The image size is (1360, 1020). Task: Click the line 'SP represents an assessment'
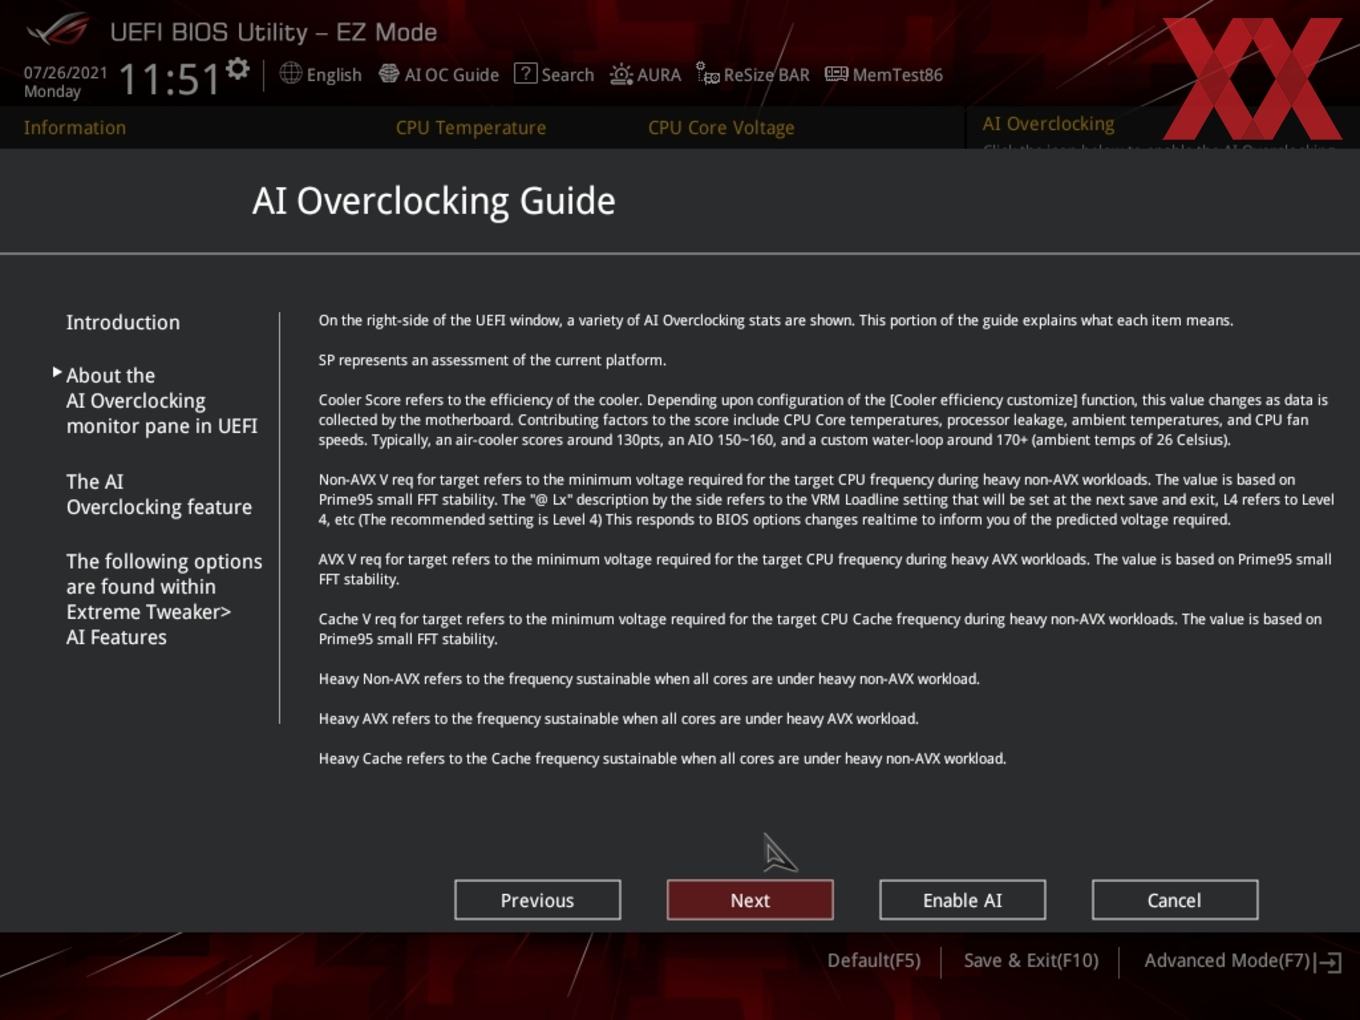click(492, 360)
